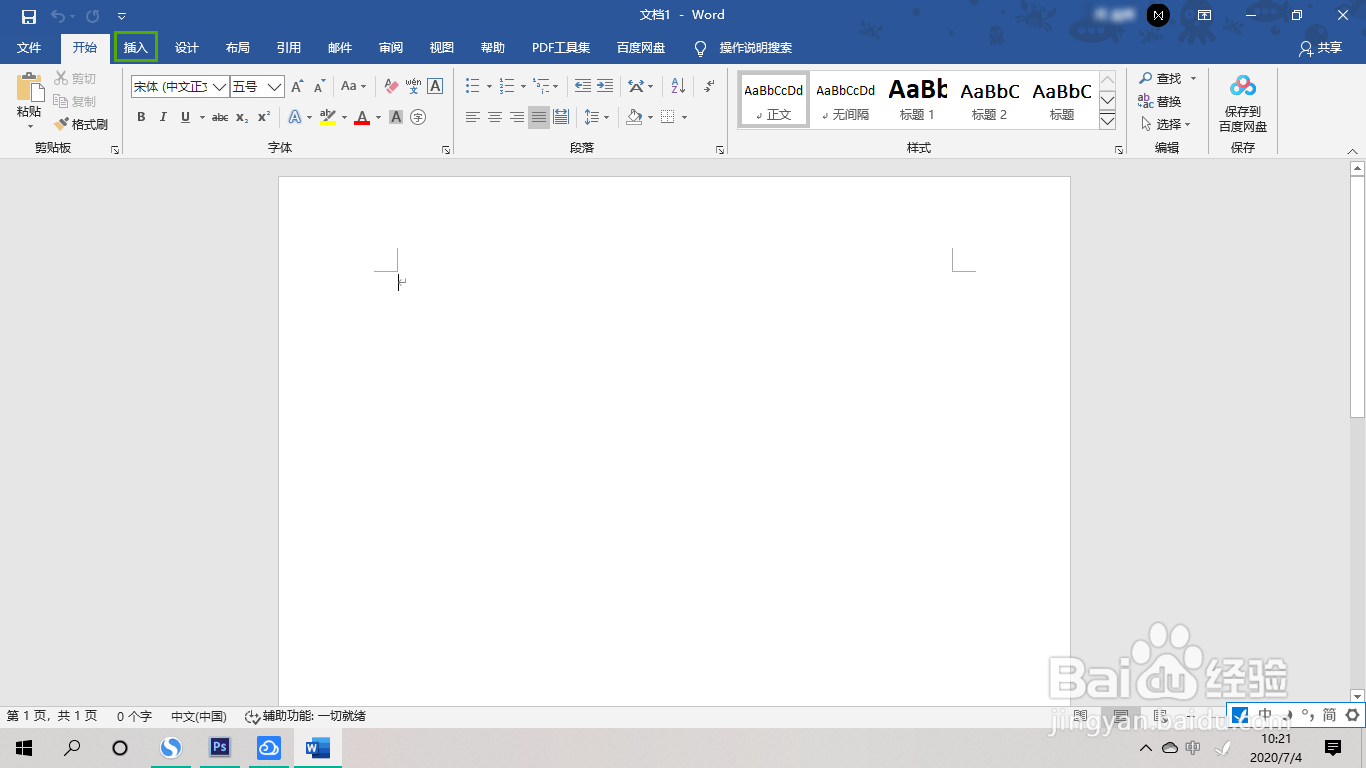Click the yellow highlight color swatch

[327, 117]
